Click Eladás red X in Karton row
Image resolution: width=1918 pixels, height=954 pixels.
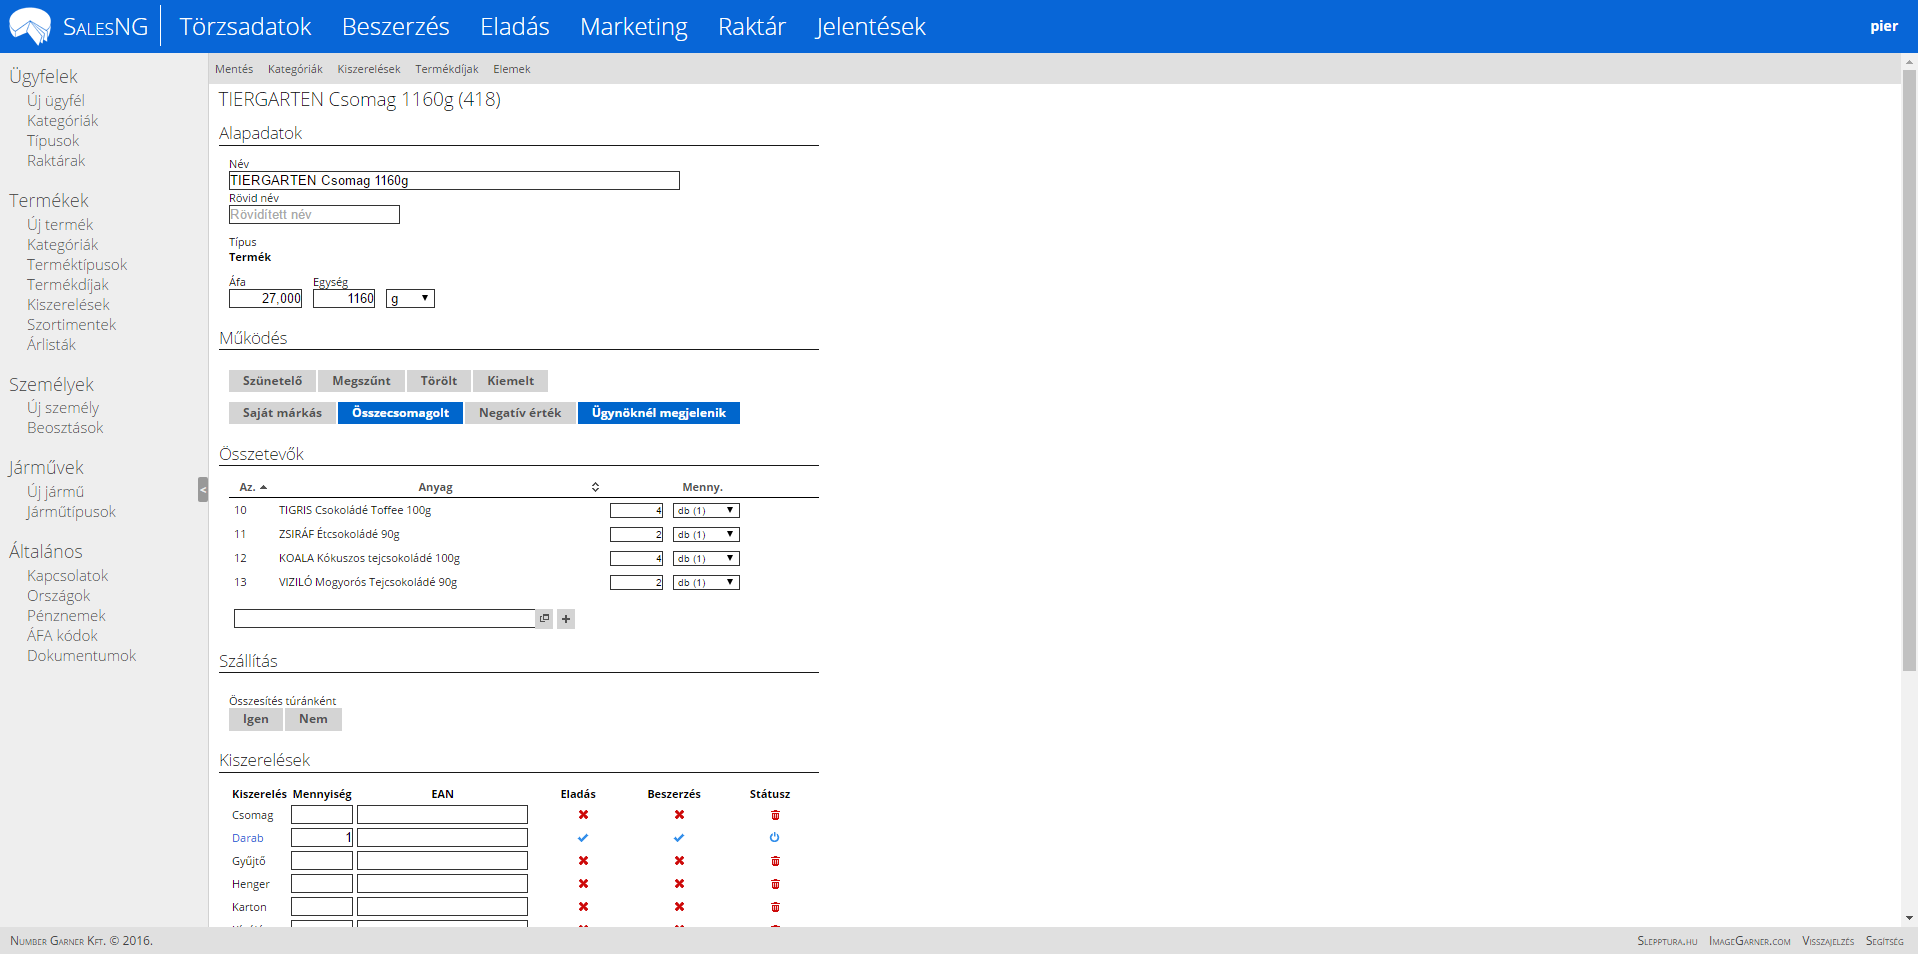[583, 907]
